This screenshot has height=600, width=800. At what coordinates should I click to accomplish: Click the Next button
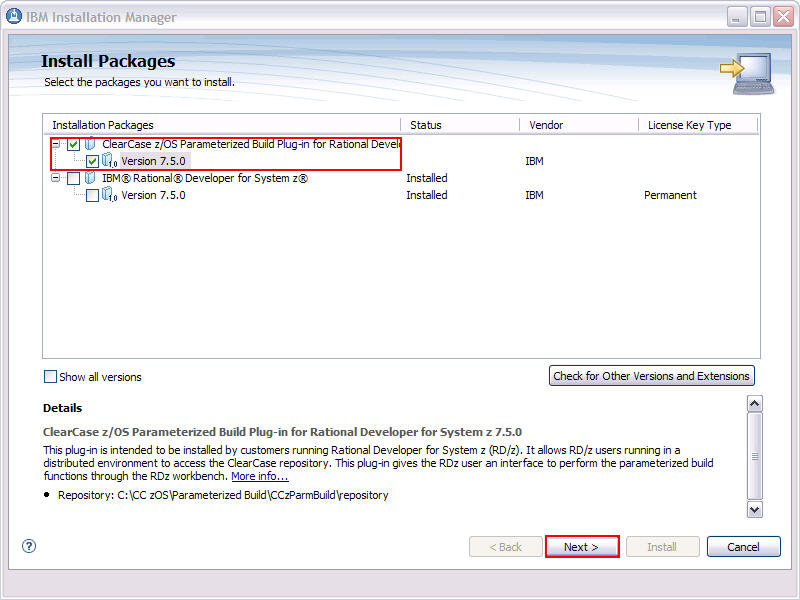click(582, 546)
